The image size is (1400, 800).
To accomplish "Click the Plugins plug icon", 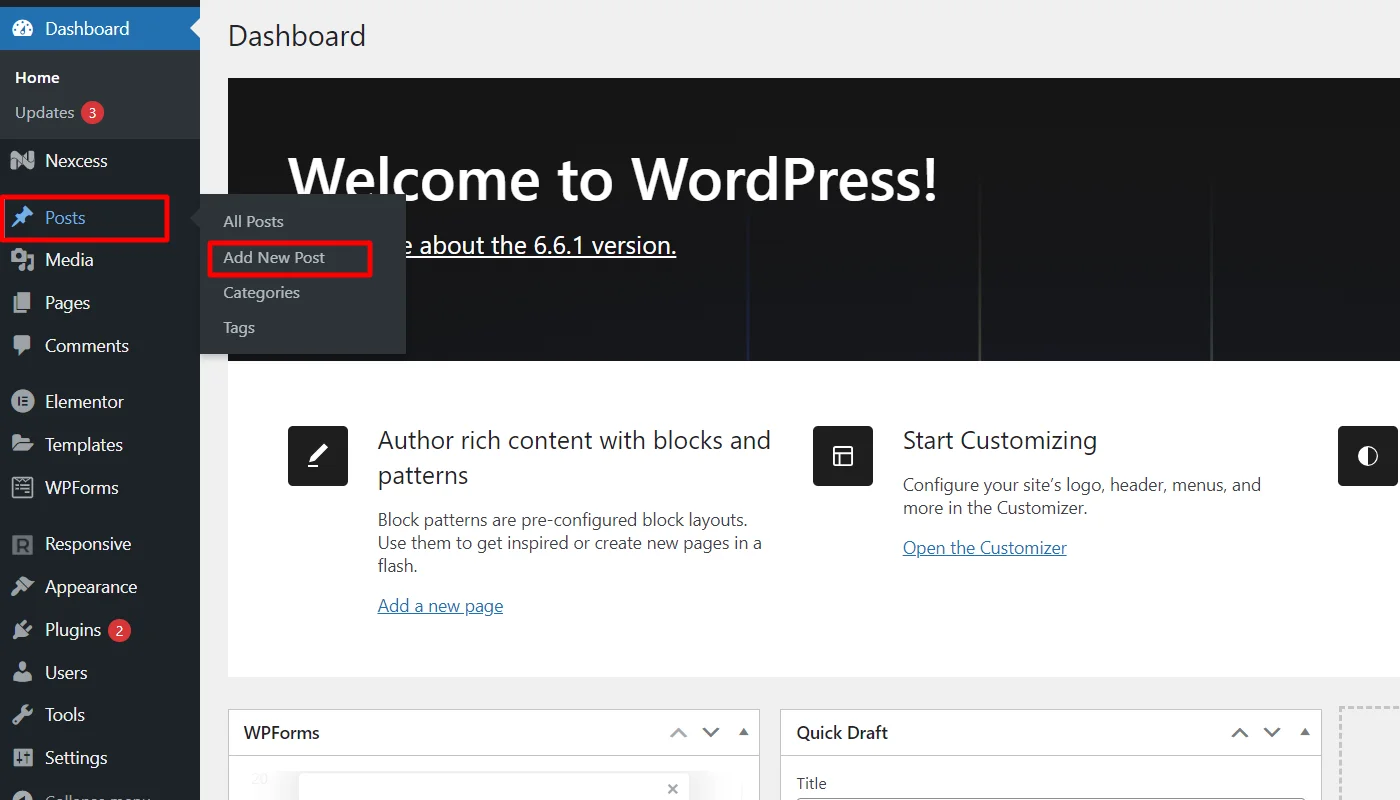I will 22,630.
